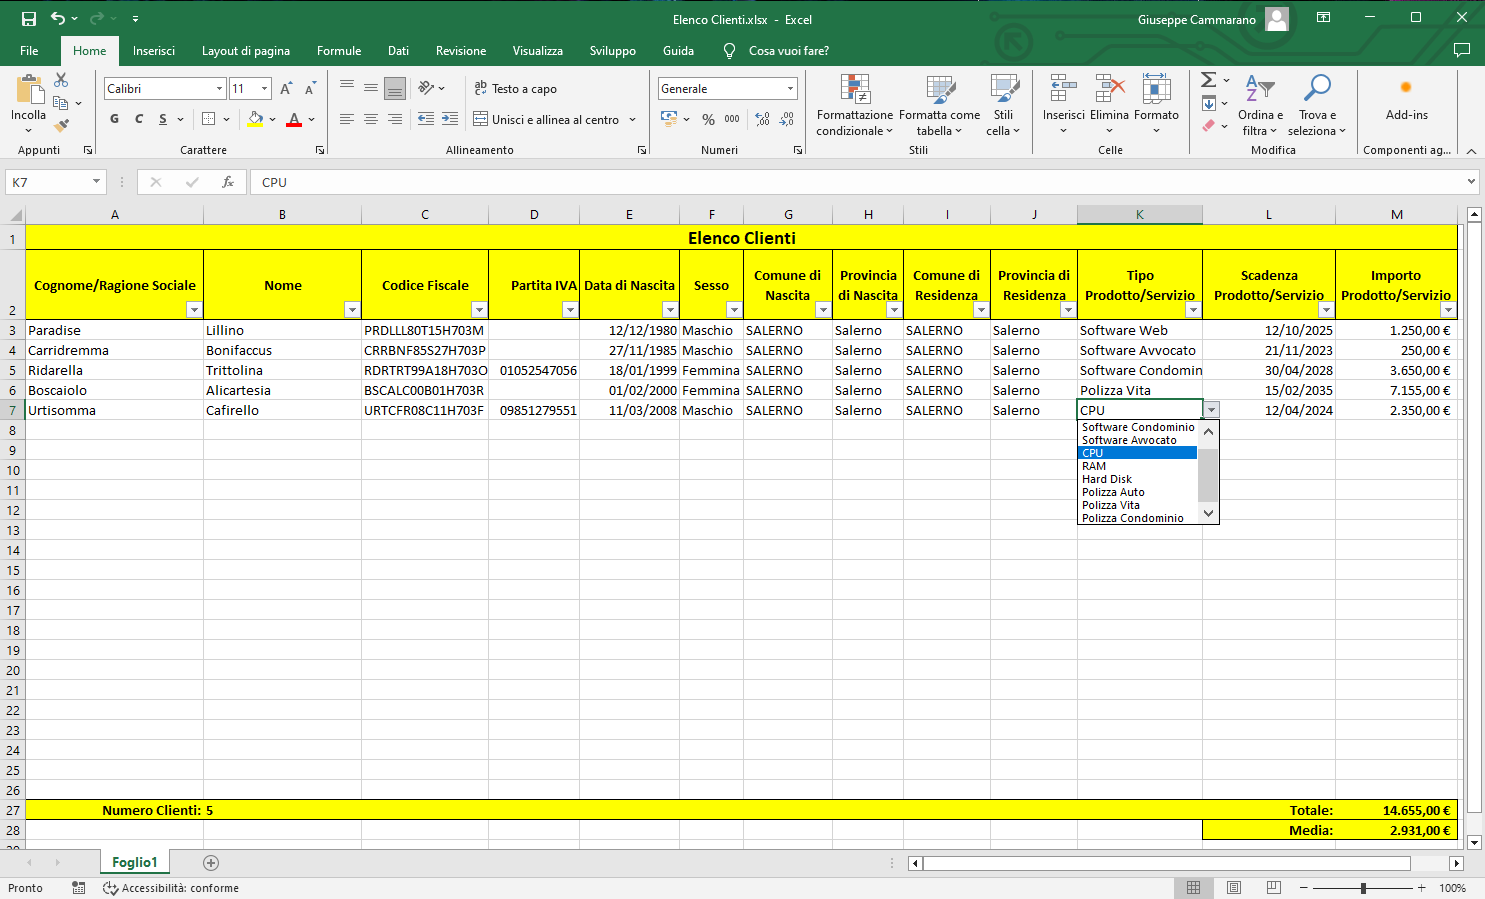1485x899 pixels.
Task: Click the accounting currency format icon
Action: tap(669, 119)
